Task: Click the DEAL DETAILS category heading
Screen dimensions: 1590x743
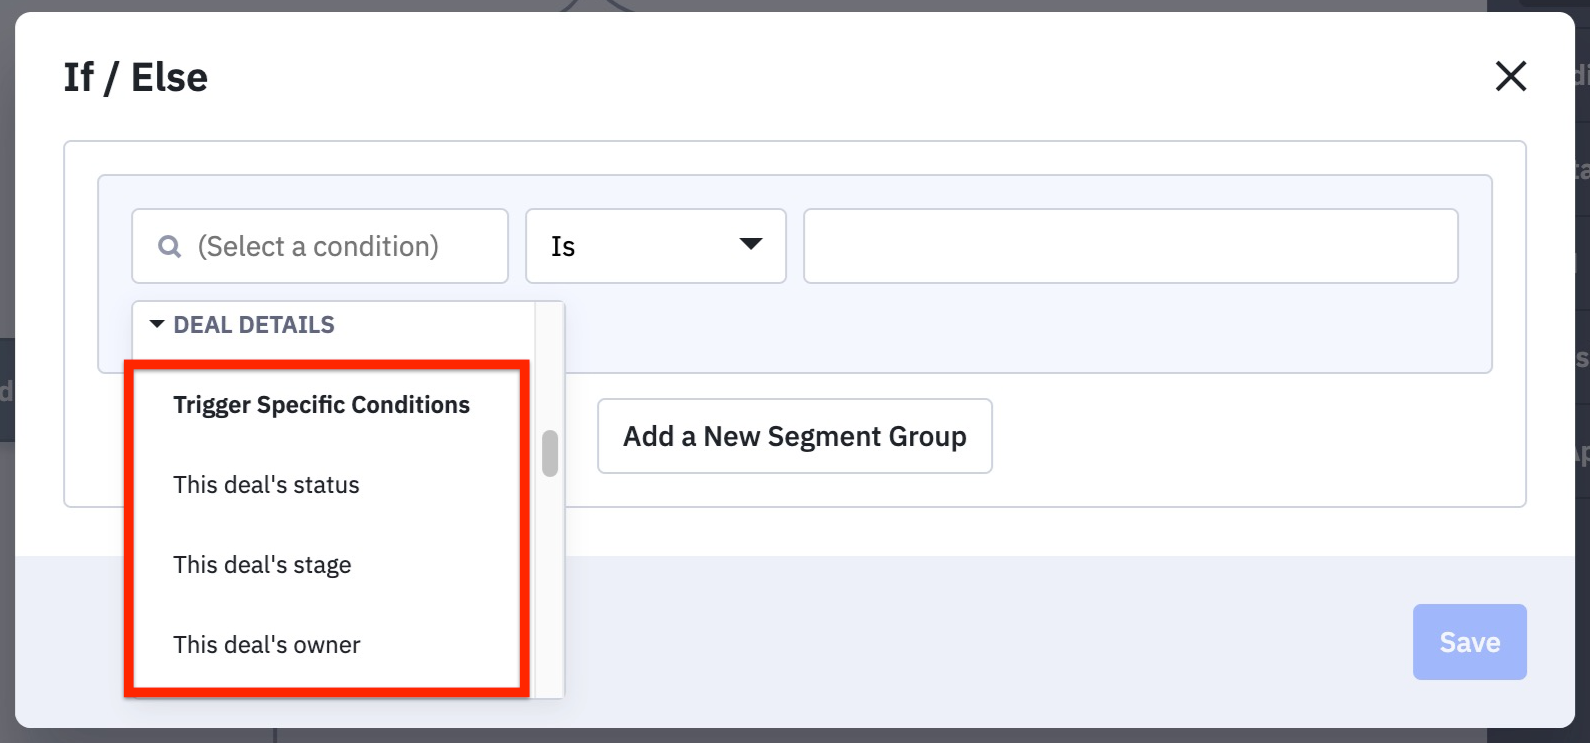Action: 254,325
